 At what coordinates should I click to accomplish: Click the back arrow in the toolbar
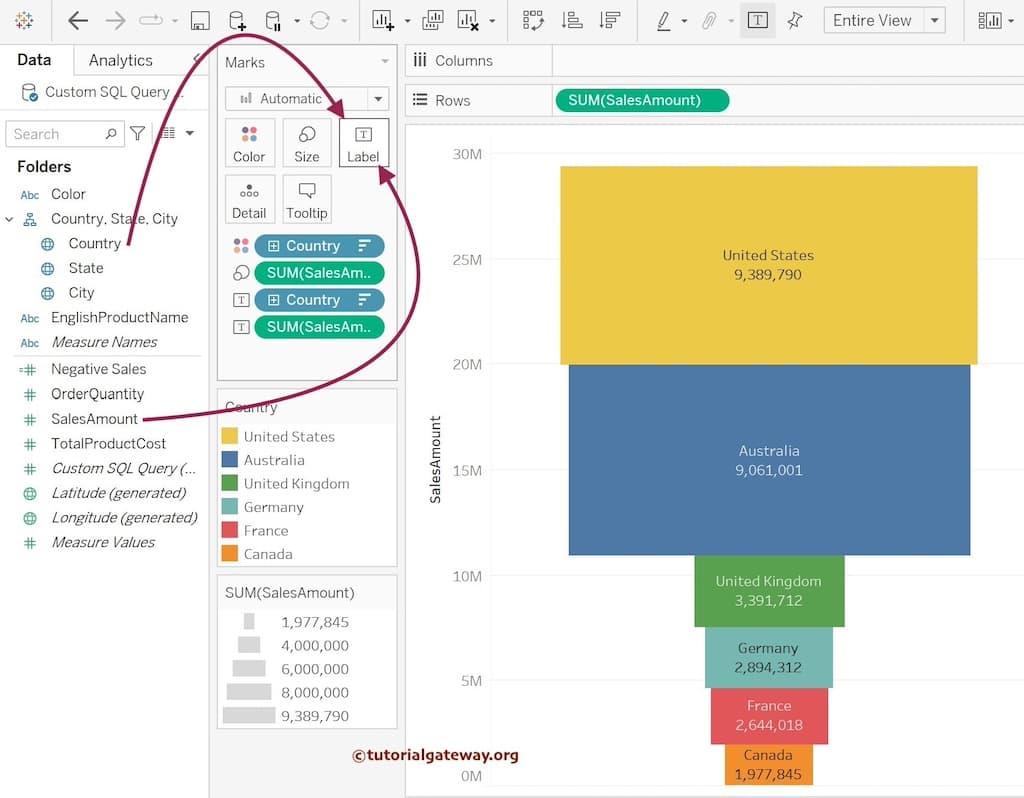[x=78, y=21]
